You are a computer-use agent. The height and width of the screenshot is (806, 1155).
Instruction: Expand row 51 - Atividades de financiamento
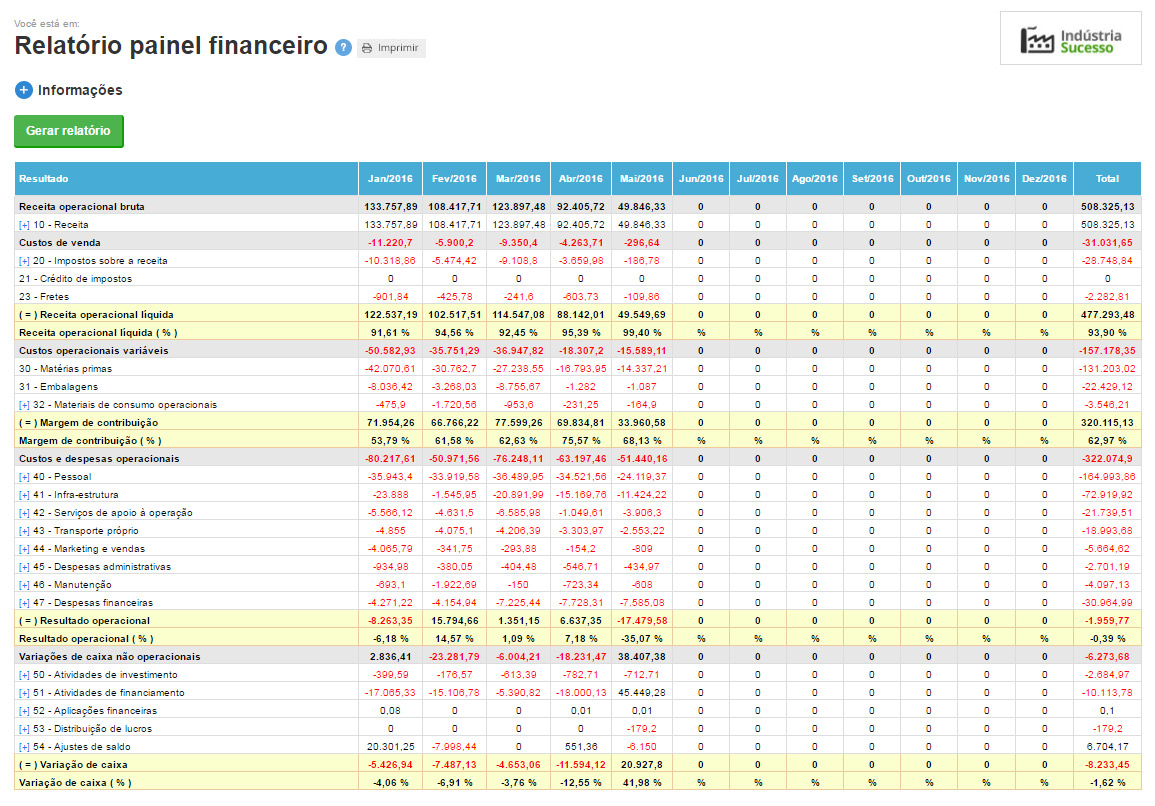click(24, 693)
